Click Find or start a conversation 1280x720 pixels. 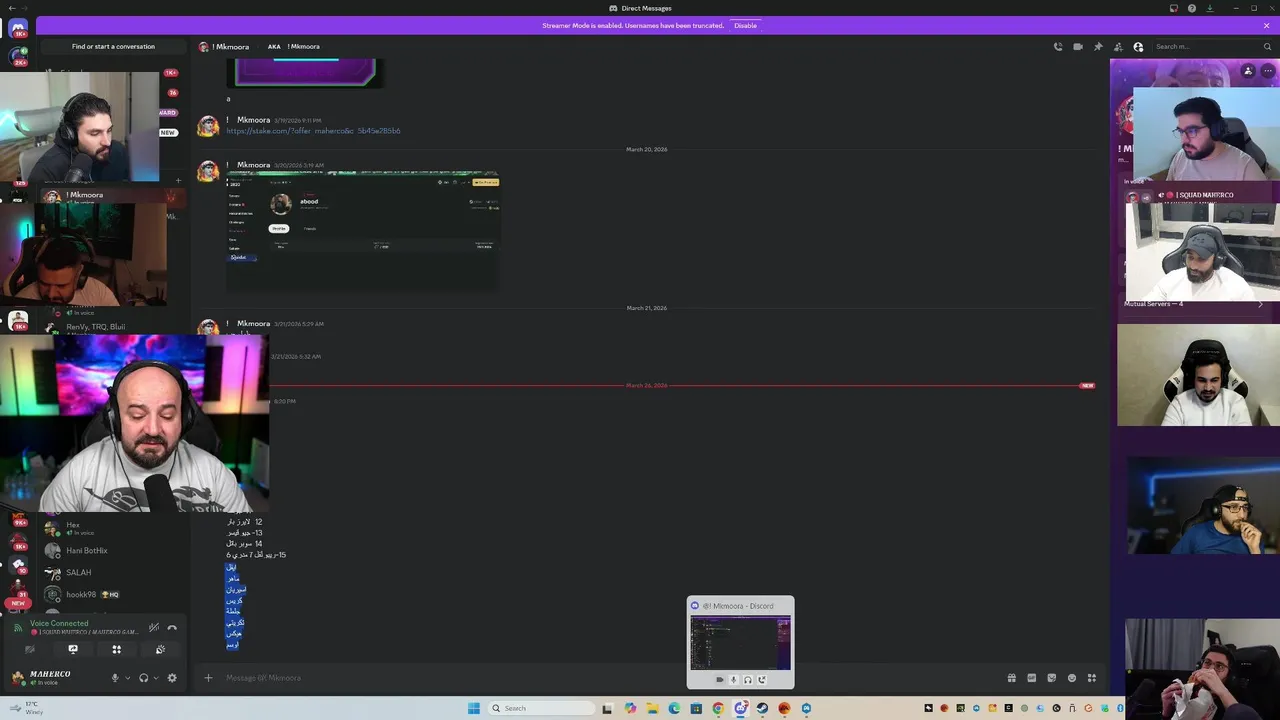point(113,46)
